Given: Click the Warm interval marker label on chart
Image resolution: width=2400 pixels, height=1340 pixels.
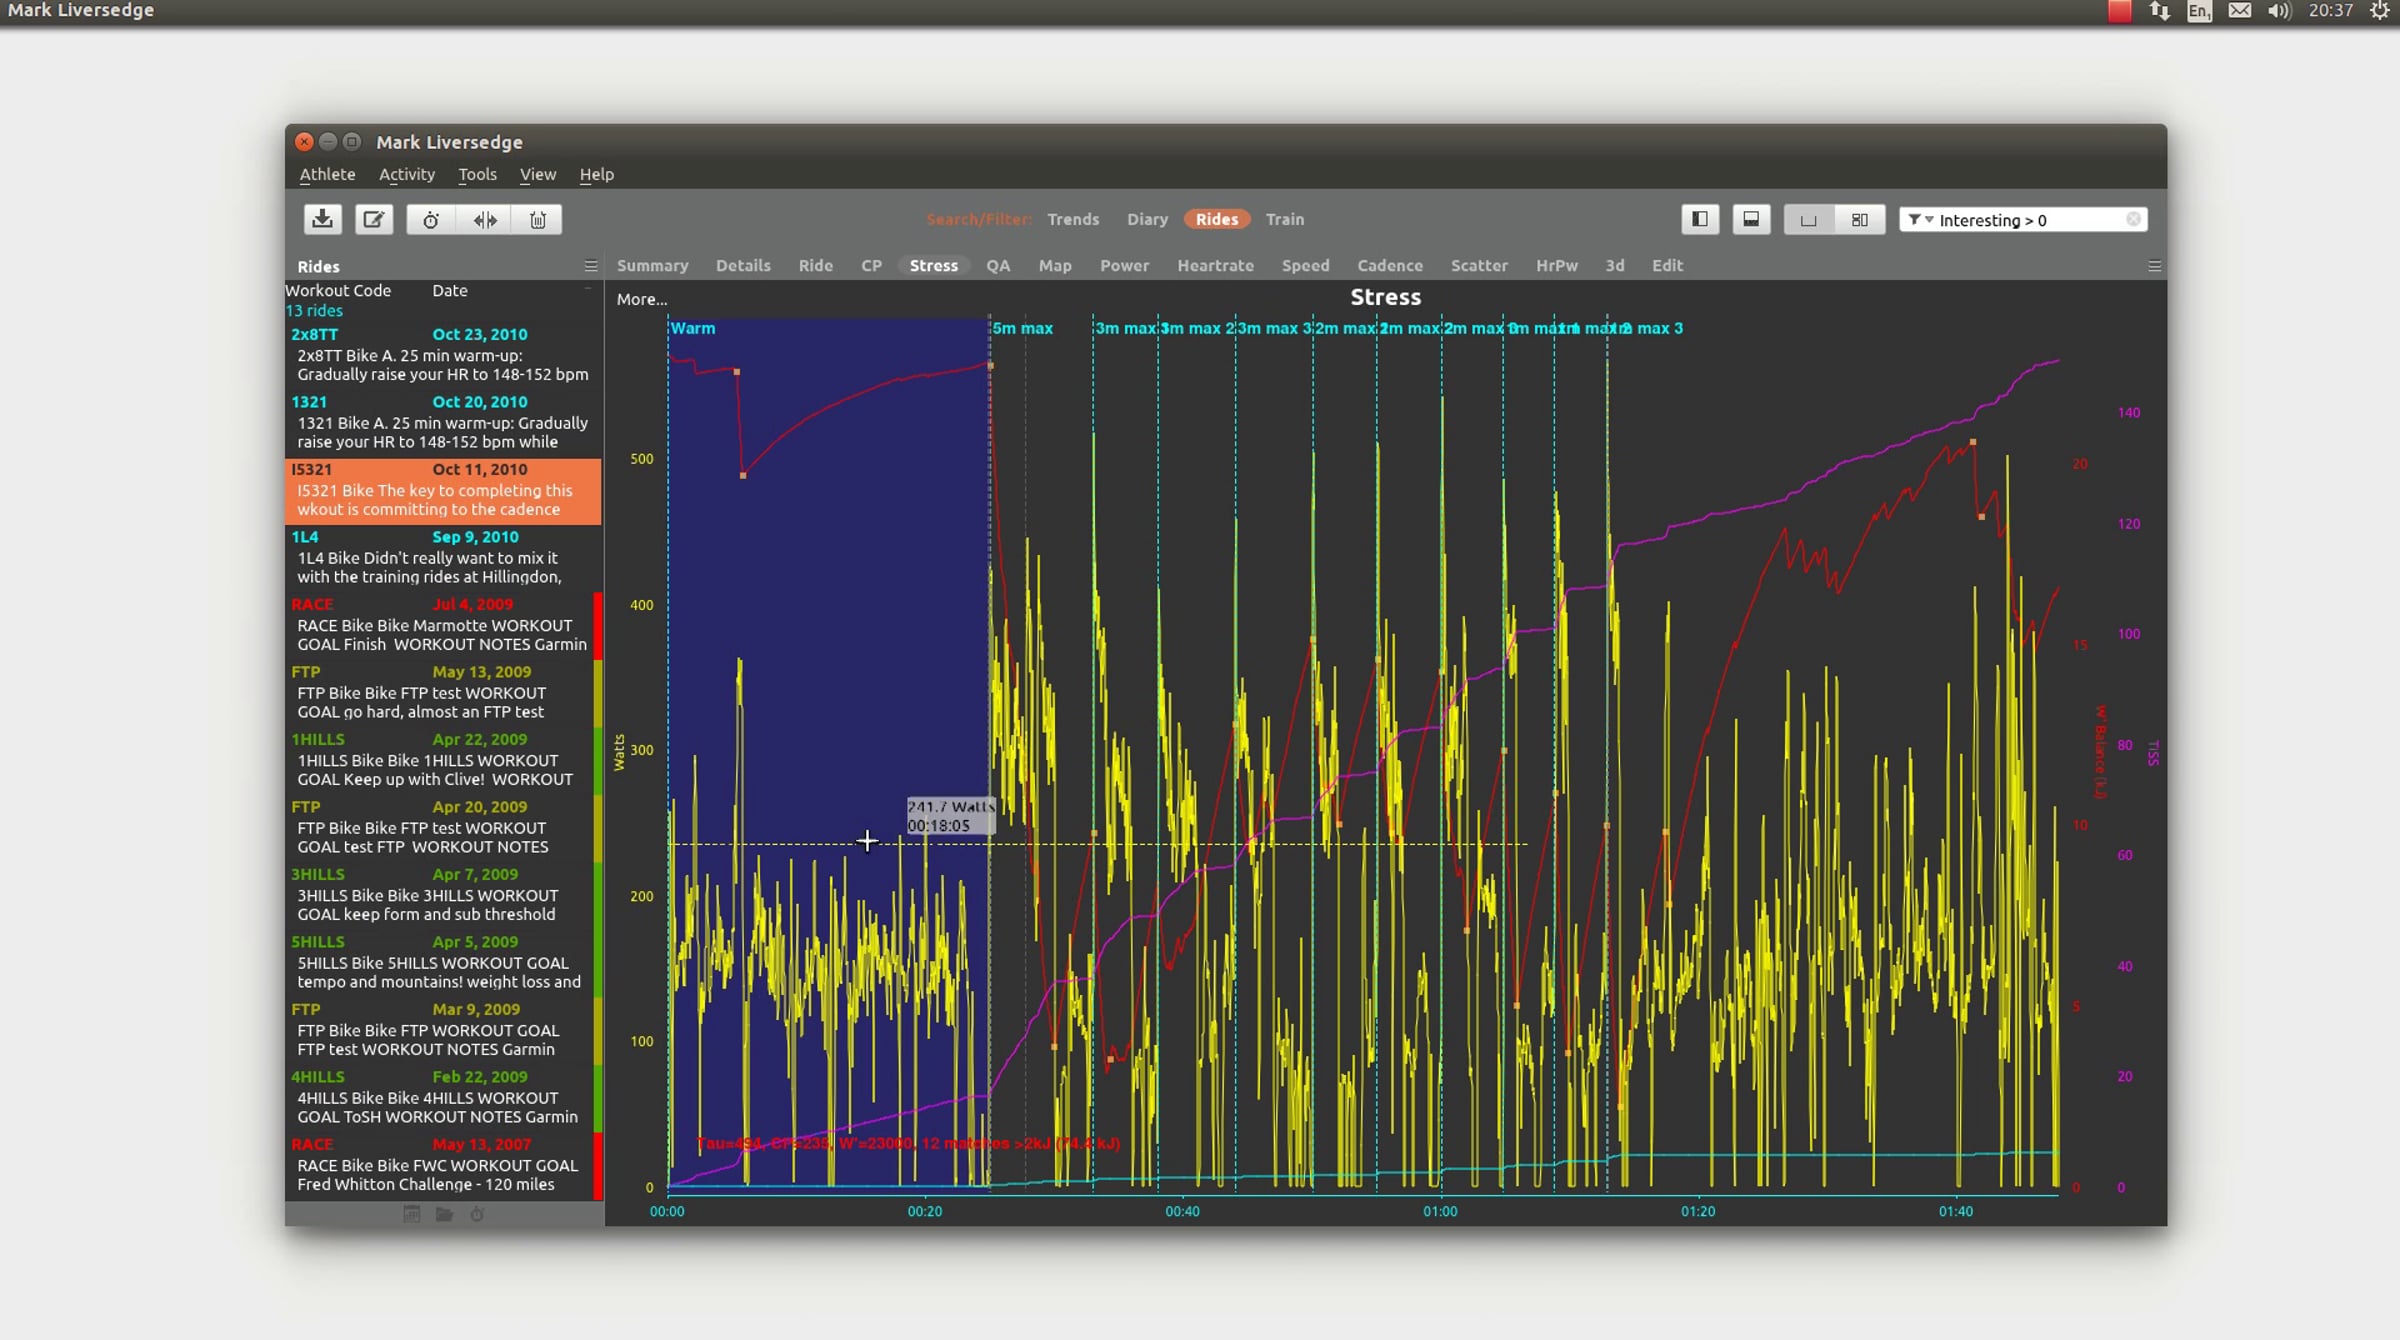Looking at the screenshot, I should 692,328.
